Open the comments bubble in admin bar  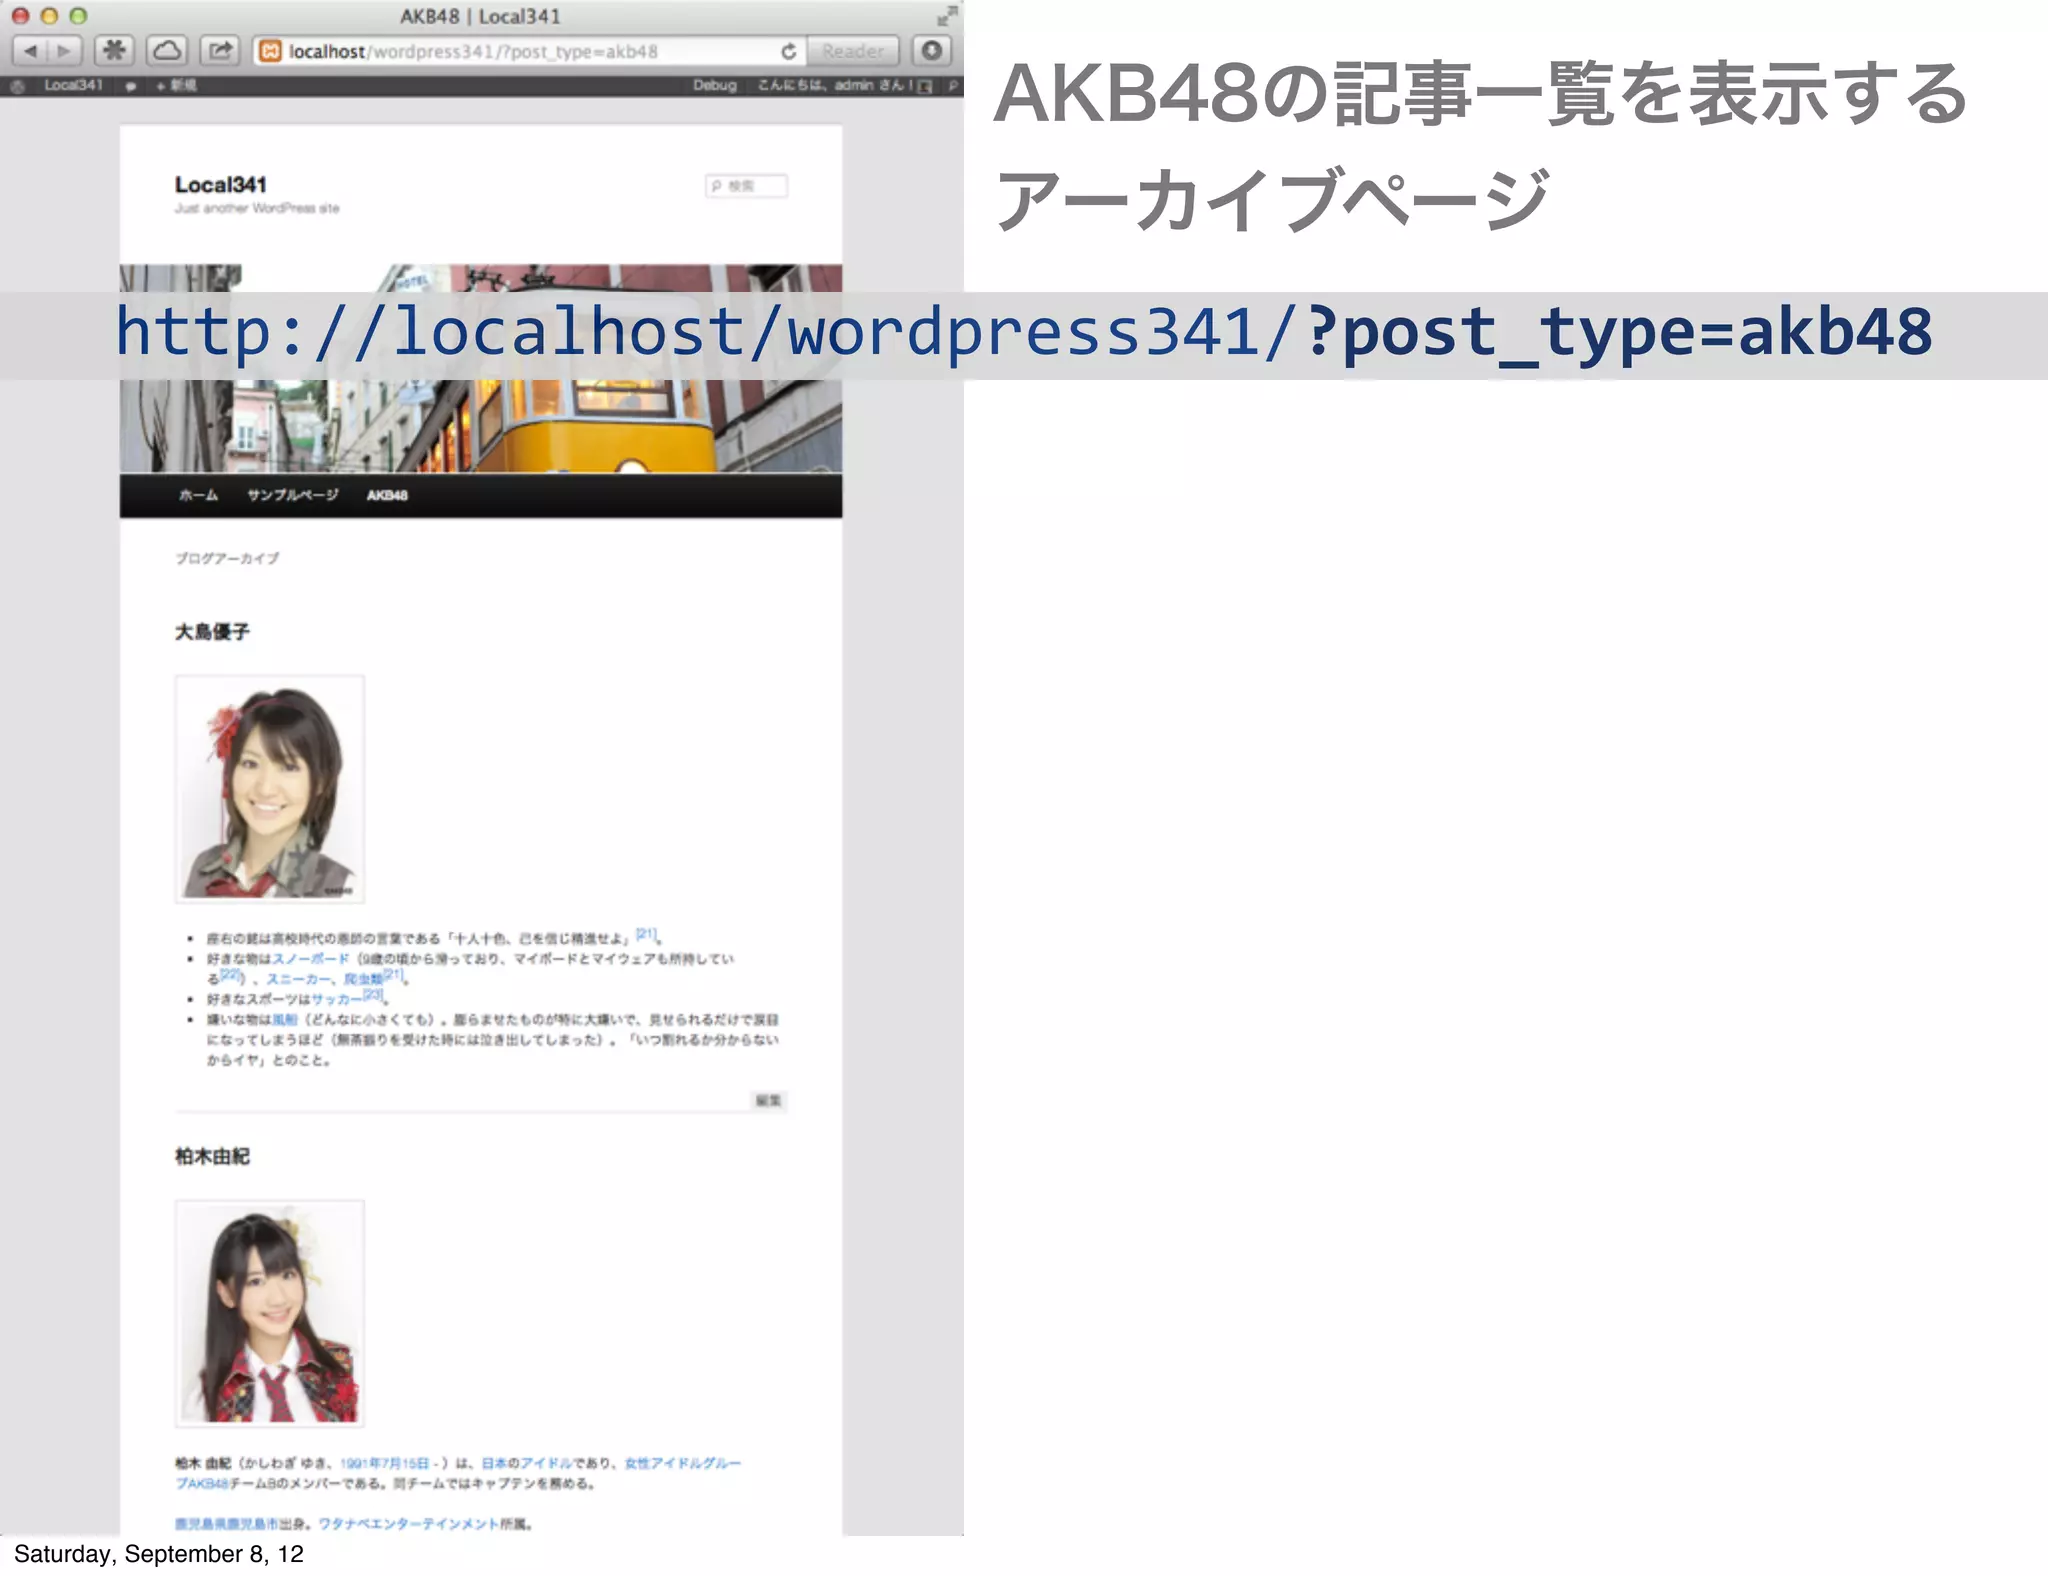[131, 86]
